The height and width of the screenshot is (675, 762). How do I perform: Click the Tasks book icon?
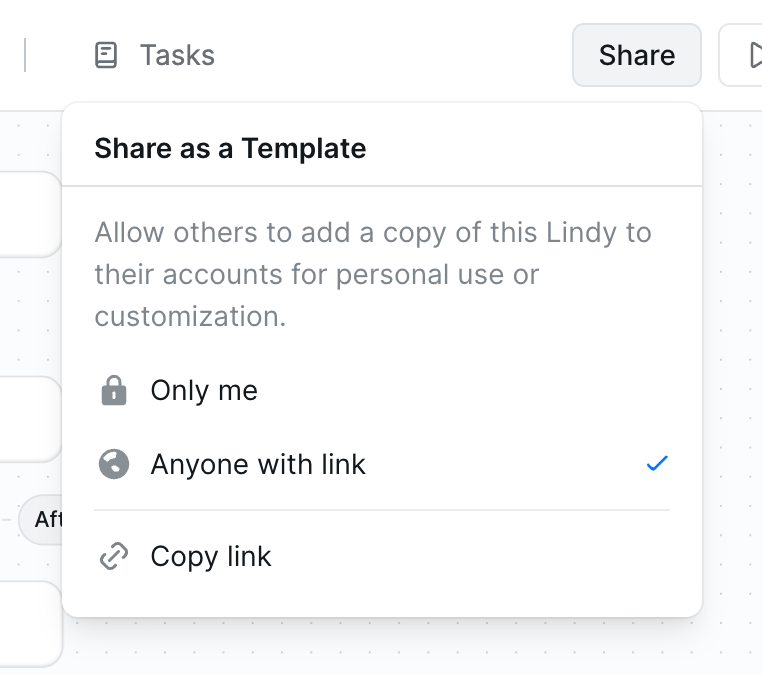point(105,55)
